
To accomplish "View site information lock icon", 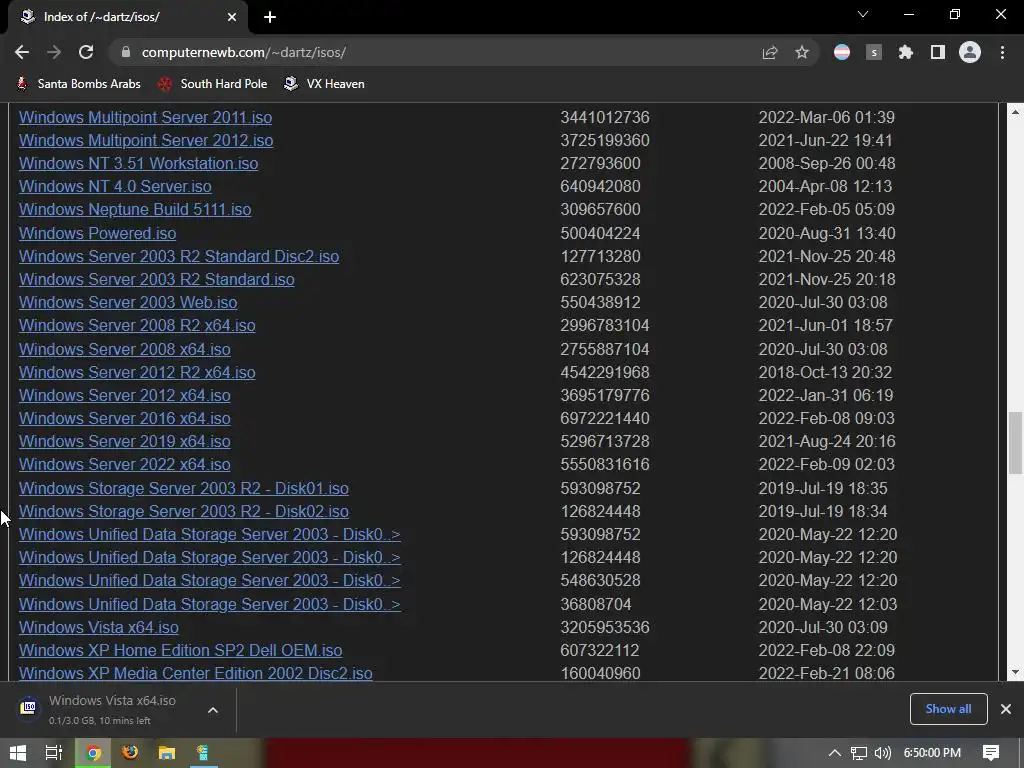I will [x=126, y=52].
